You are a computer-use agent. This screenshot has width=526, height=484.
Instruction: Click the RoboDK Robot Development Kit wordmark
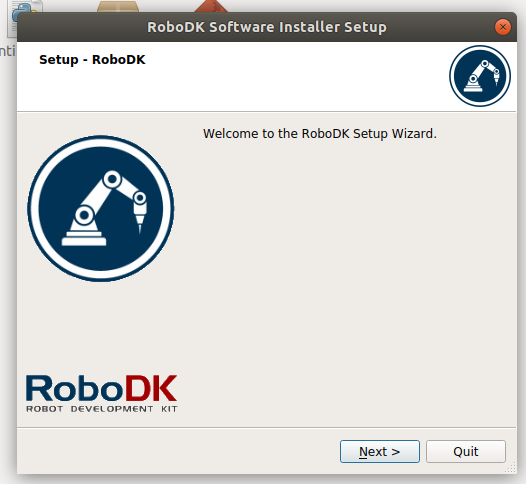click(102, 393)
